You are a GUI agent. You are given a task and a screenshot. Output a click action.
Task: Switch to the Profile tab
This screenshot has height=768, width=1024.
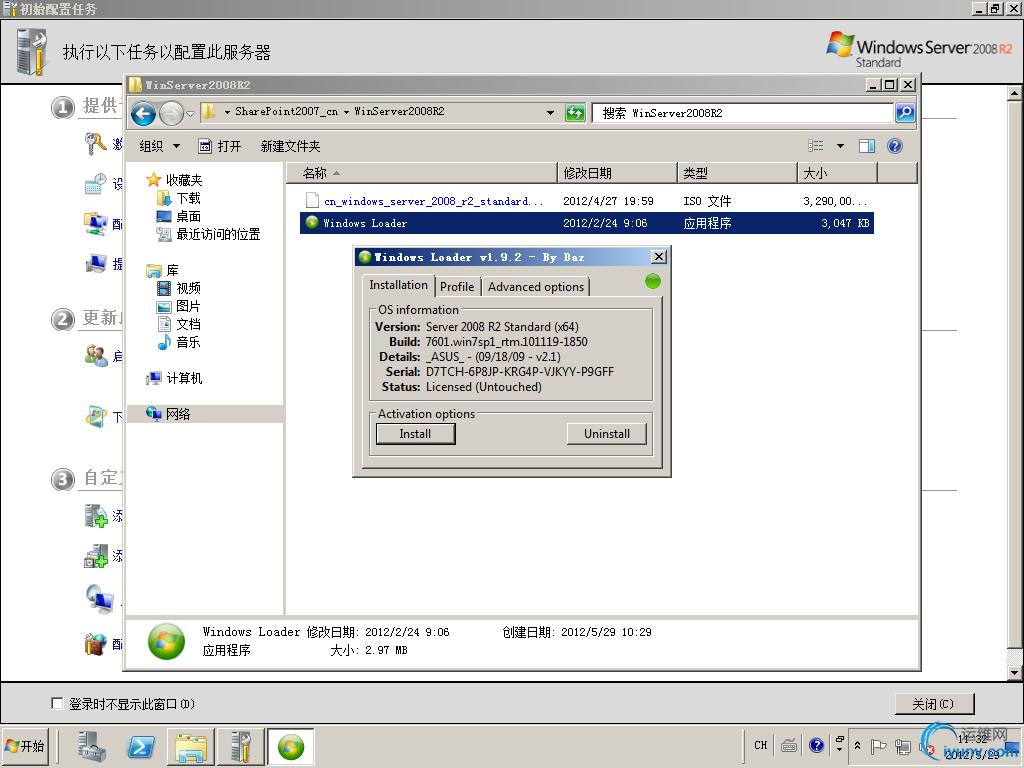click(x=457, y=287)
